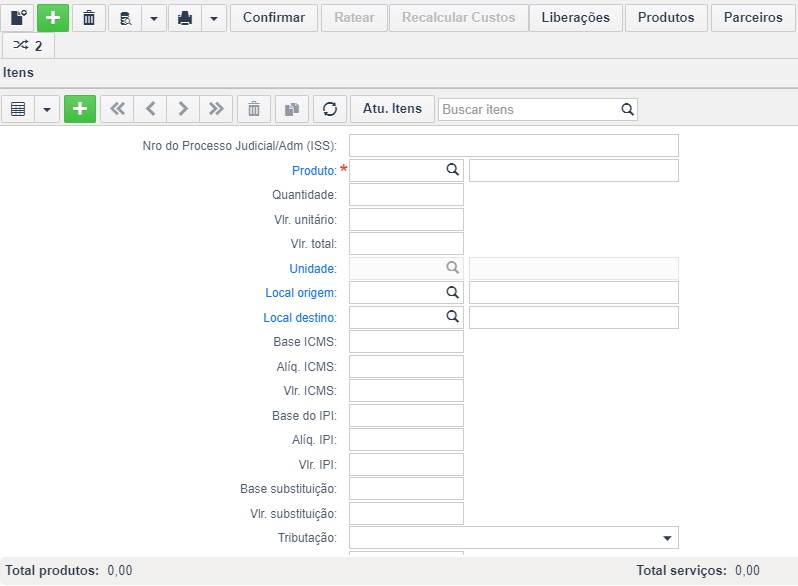This screenshot has height=586, width=798.
Task: Open the dropdown arrow next to printer icon
Action: [x=214, y=18]
